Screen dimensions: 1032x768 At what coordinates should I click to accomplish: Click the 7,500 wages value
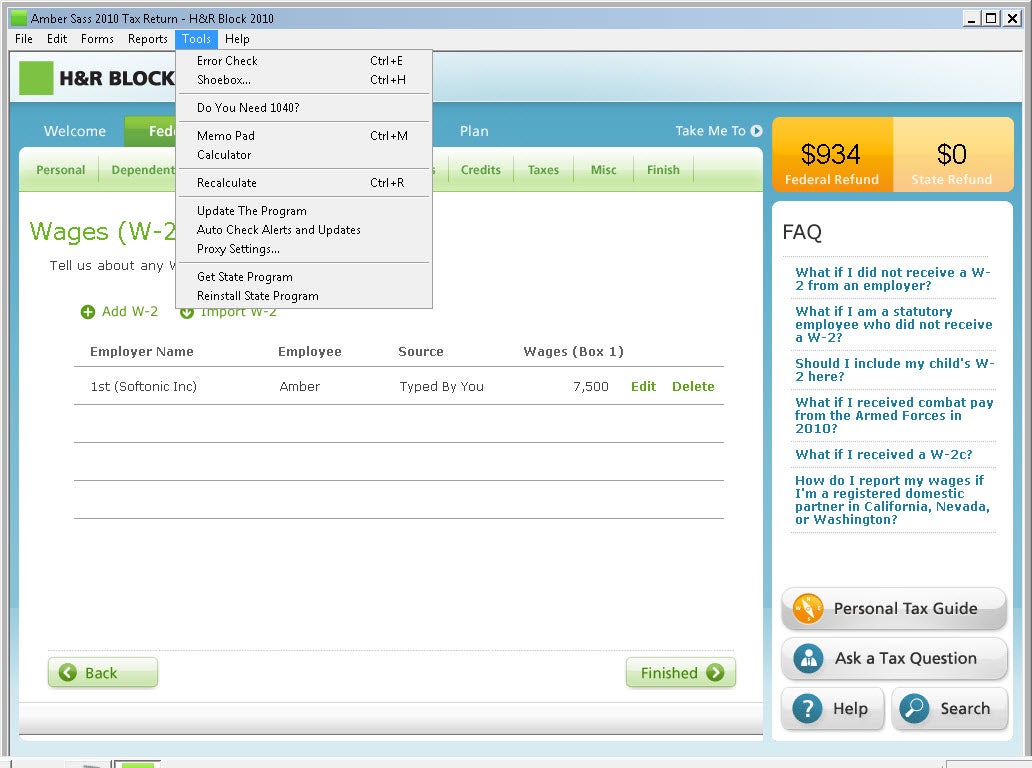(590, 386)
